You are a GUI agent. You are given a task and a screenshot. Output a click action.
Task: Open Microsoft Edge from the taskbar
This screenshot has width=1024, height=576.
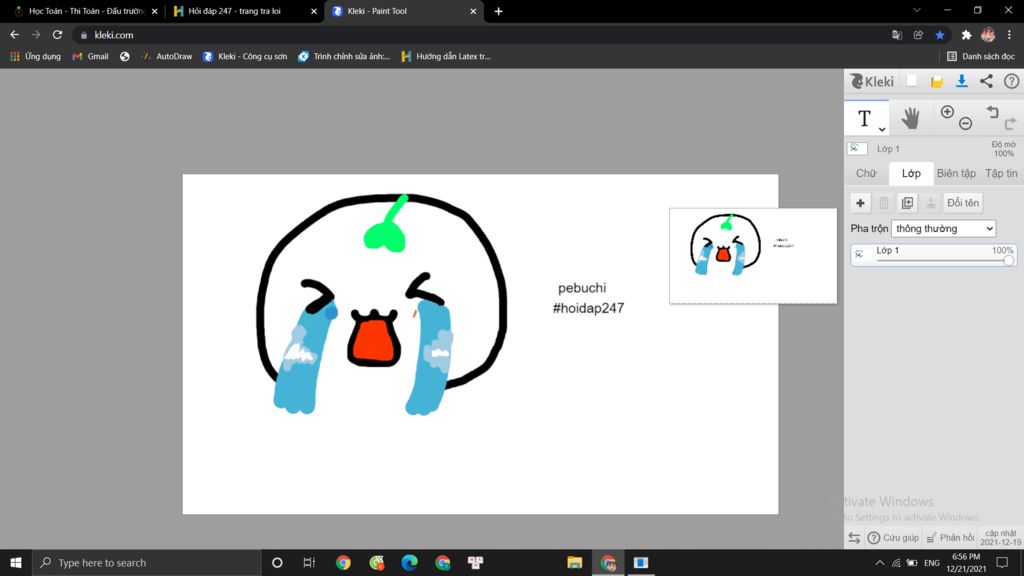(409, 562)
